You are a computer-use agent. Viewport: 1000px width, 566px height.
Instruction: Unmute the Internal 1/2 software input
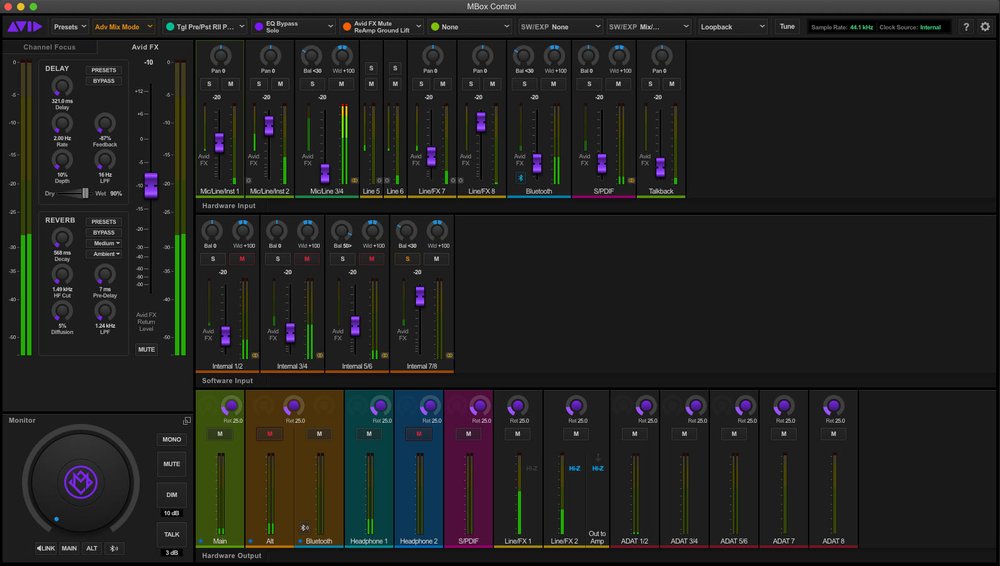pyautogui.click(x=242, y=258)
